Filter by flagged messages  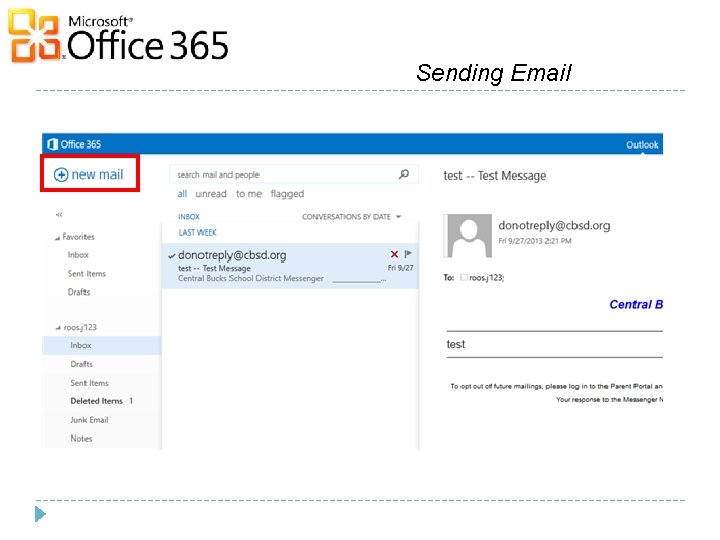click(x=287, y=194)
